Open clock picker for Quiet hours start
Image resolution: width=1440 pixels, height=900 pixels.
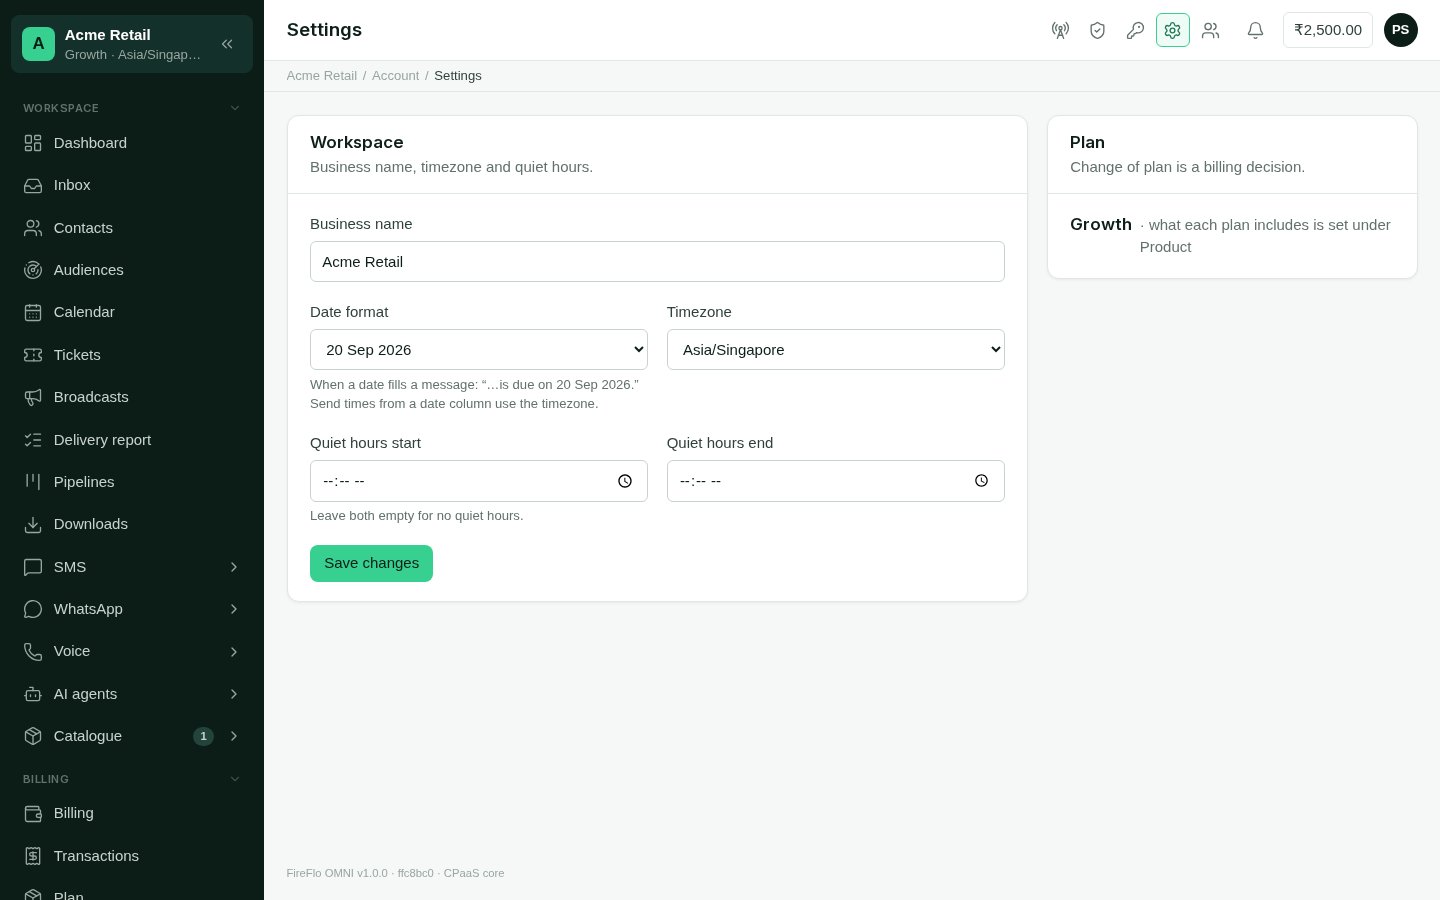[x=625, y=481]
